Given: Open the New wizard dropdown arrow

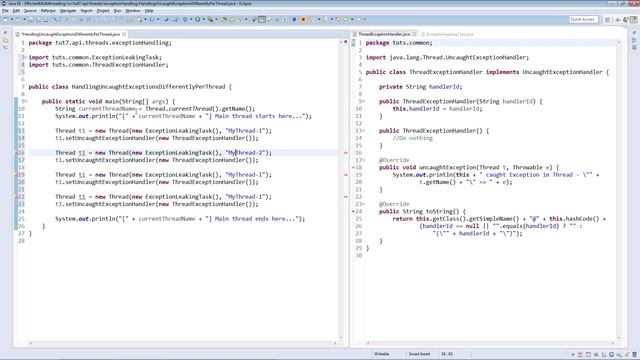Looking at the screenshot, I should click(x=12, y=19).
